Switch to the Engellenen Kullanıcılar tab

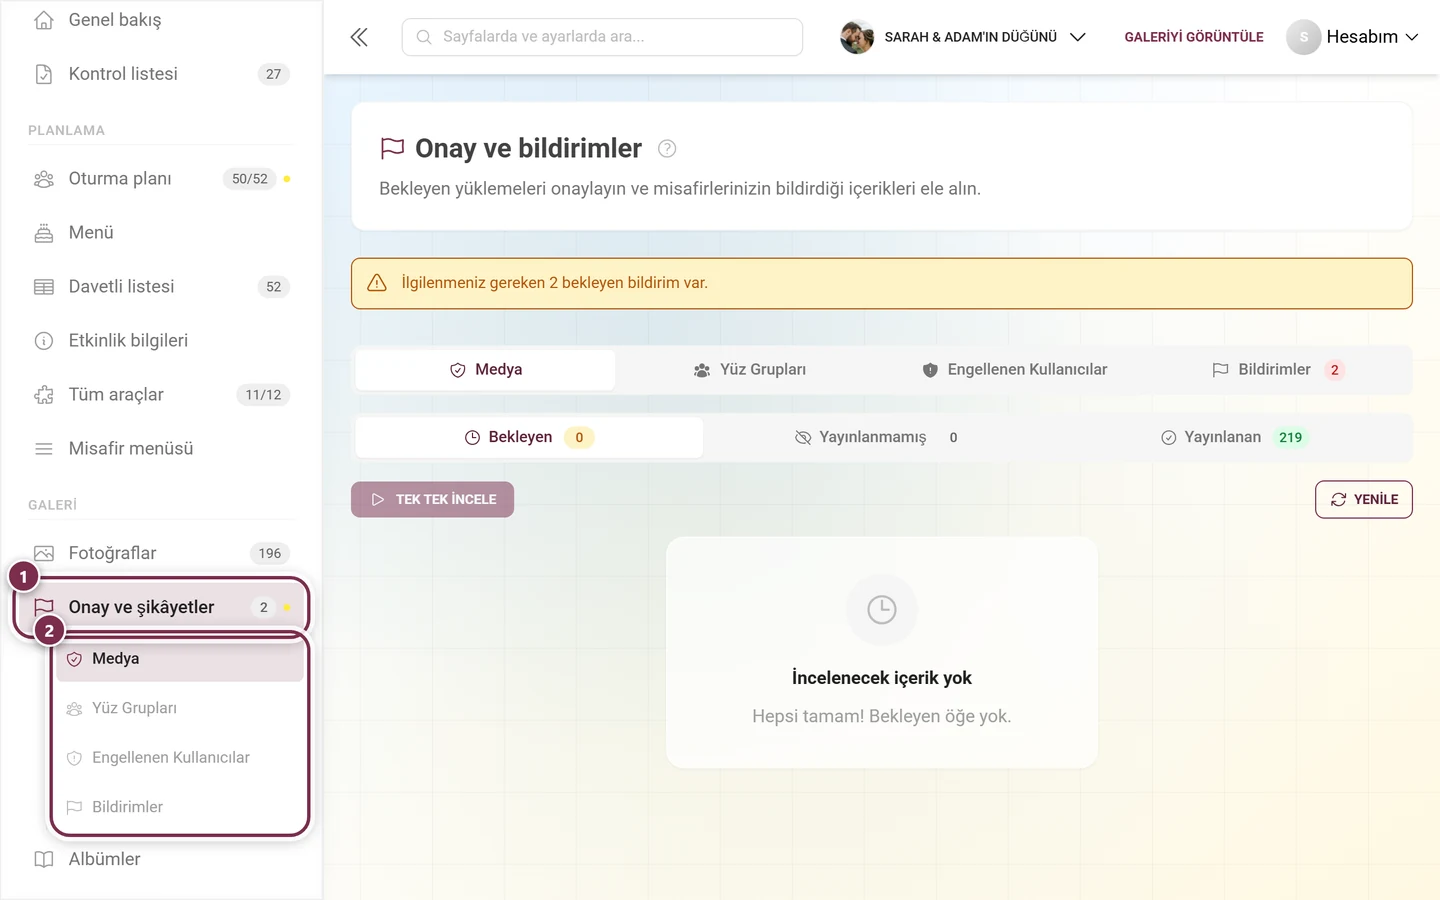click(x=1014, y=370)
